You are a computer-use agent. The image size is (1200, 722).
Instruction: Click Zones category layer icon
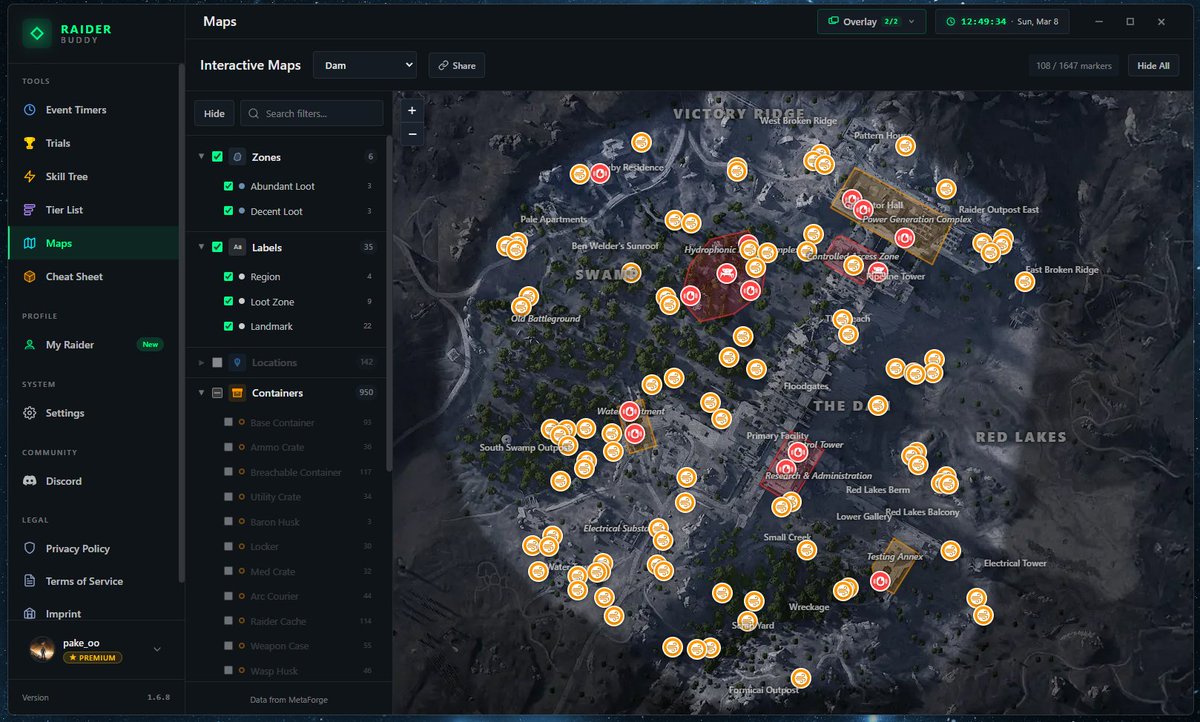click(237, 157)
